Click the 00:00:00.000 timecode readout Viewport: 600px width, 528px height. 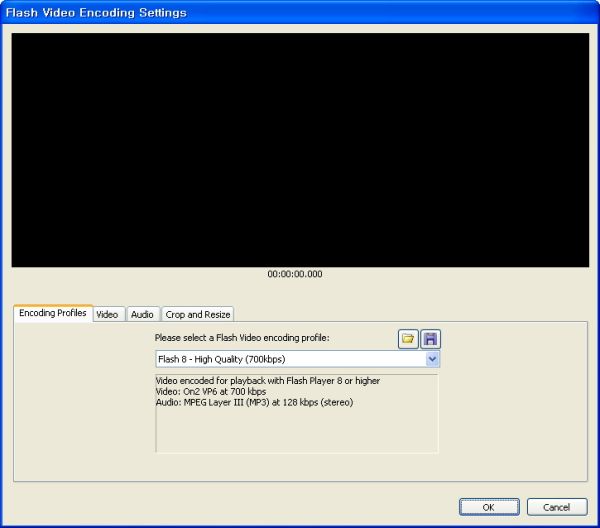[x=295, y=274]
